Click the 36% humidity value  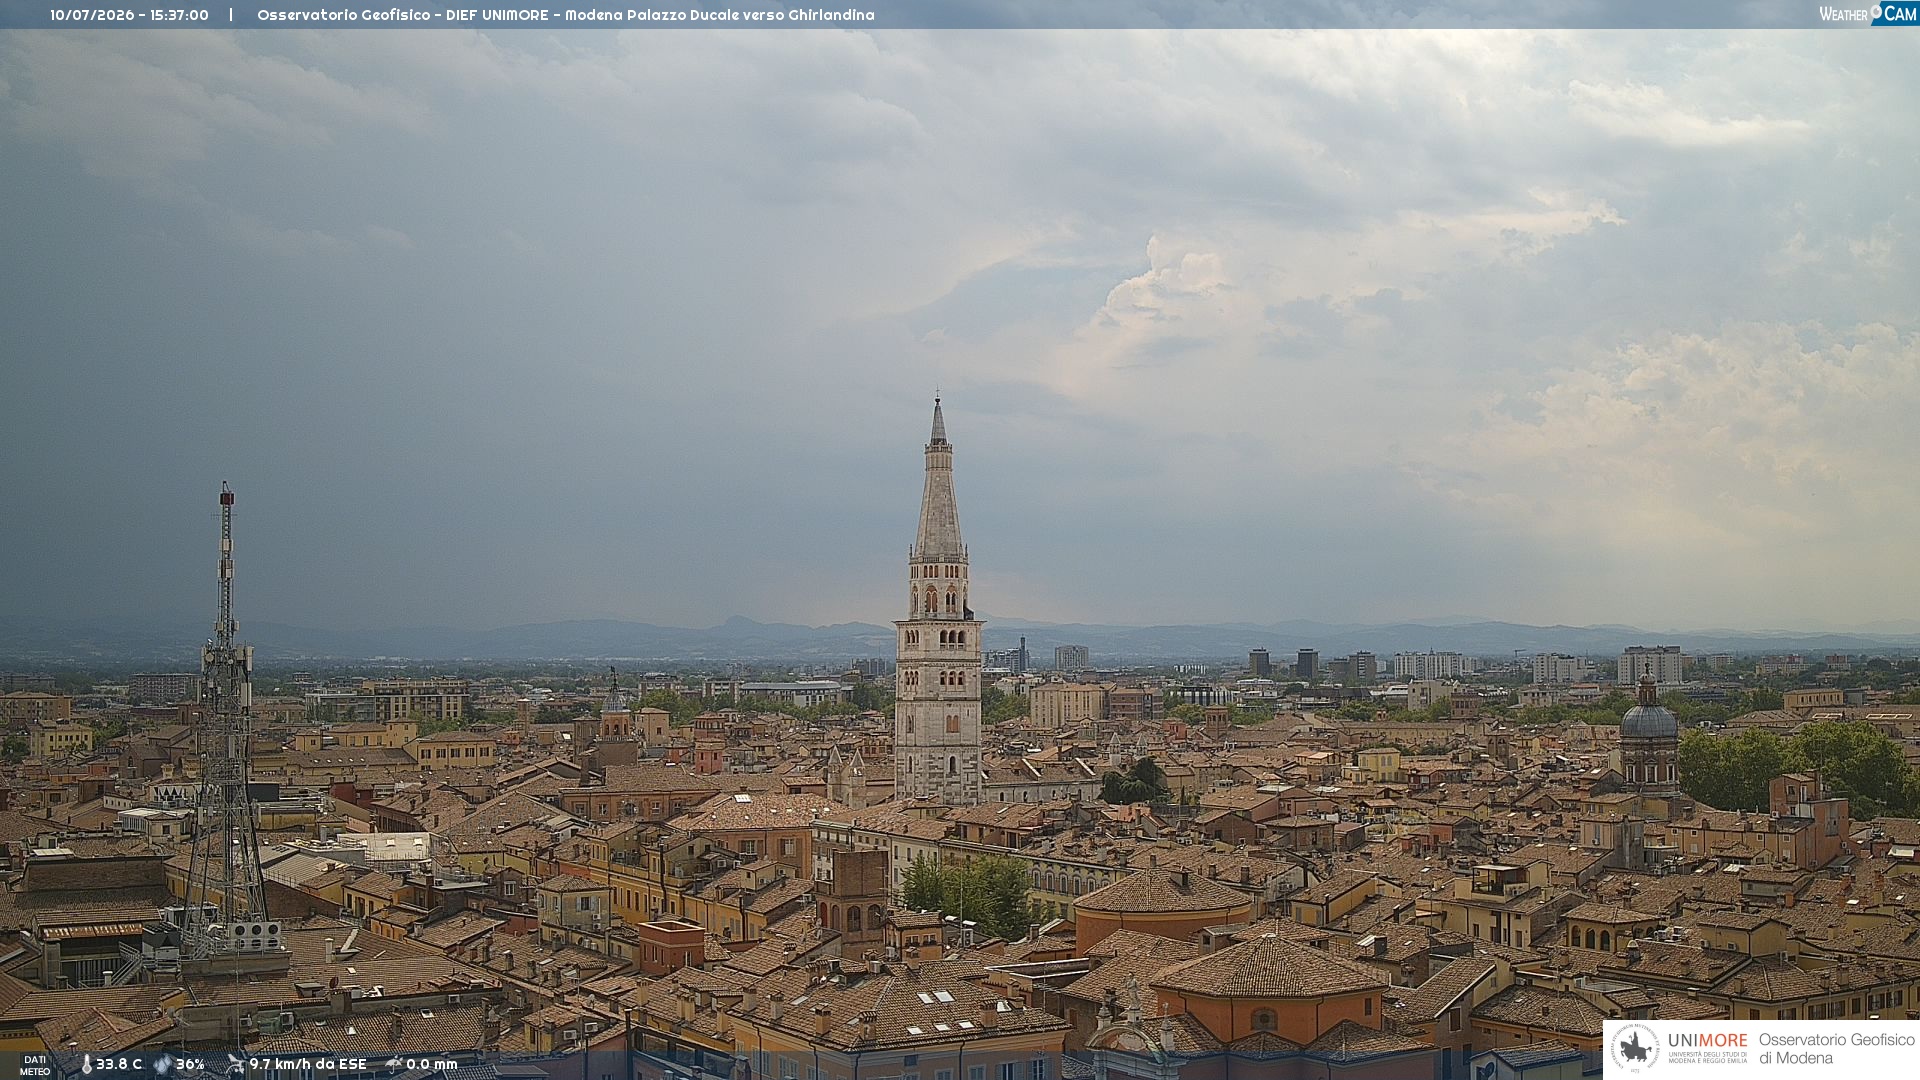click(190, 1064)
